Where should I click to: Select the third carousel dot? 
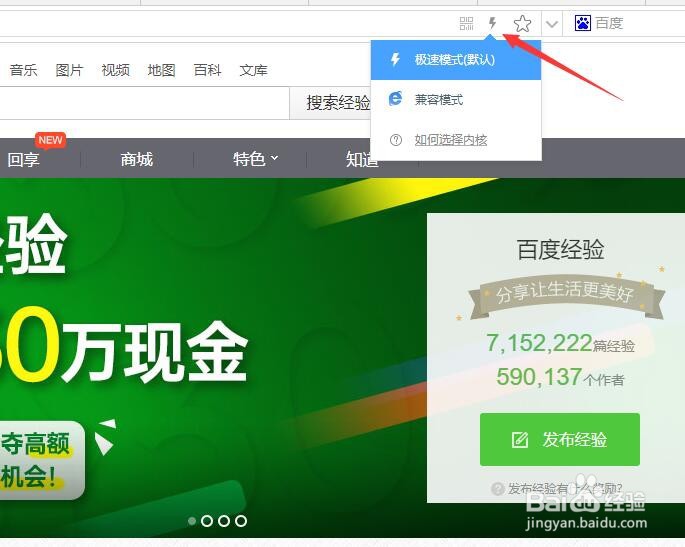click(224, 521)
